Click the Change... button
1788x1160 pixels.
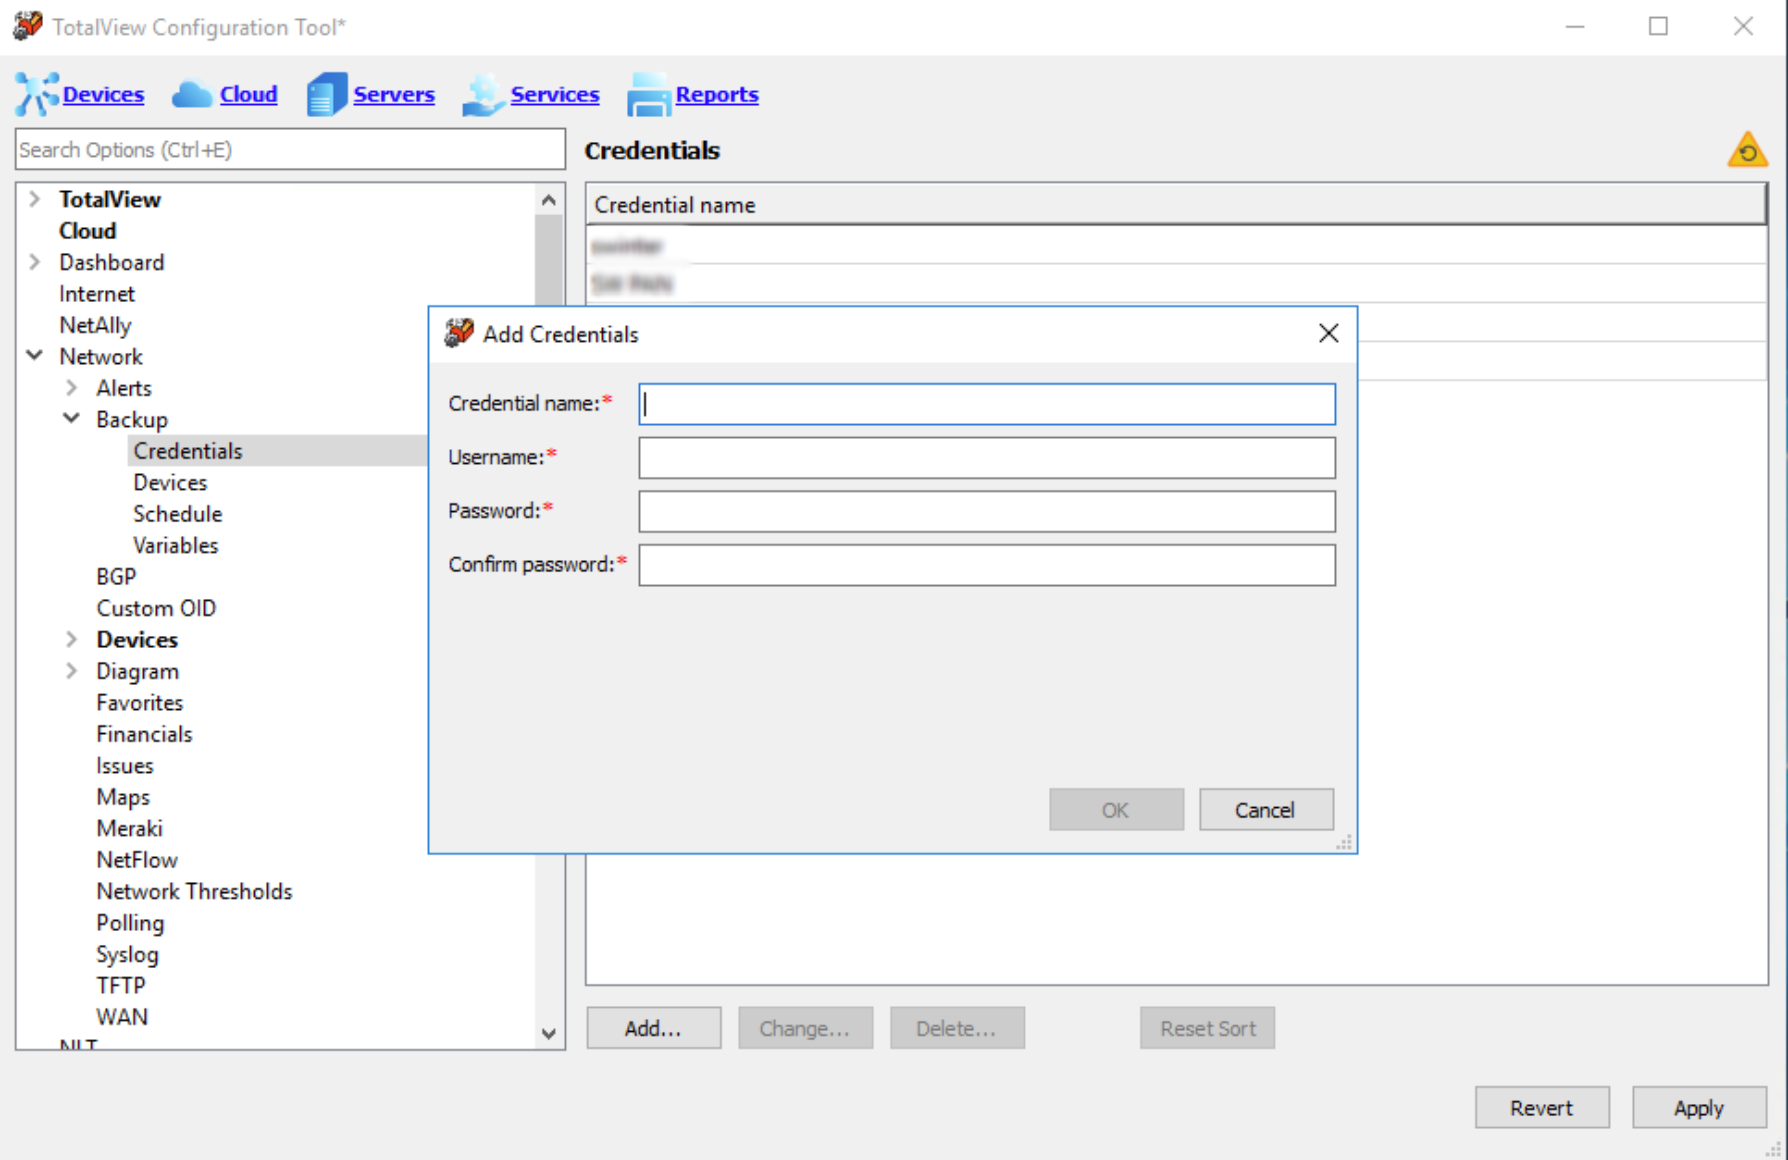coord(805,1028)
